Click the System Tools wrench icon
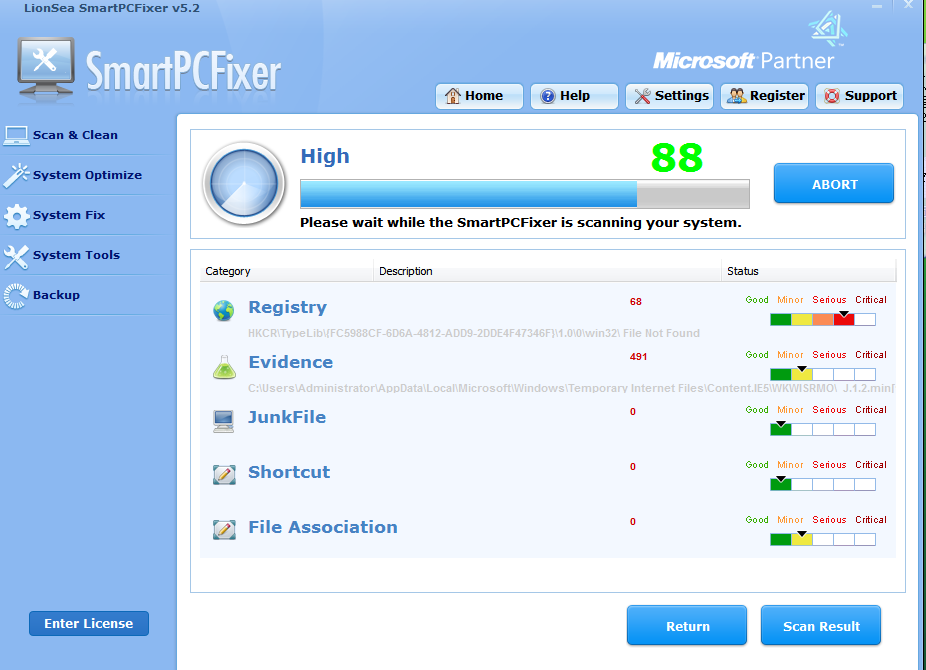The image size is (926, 670). tap(16, 256)
